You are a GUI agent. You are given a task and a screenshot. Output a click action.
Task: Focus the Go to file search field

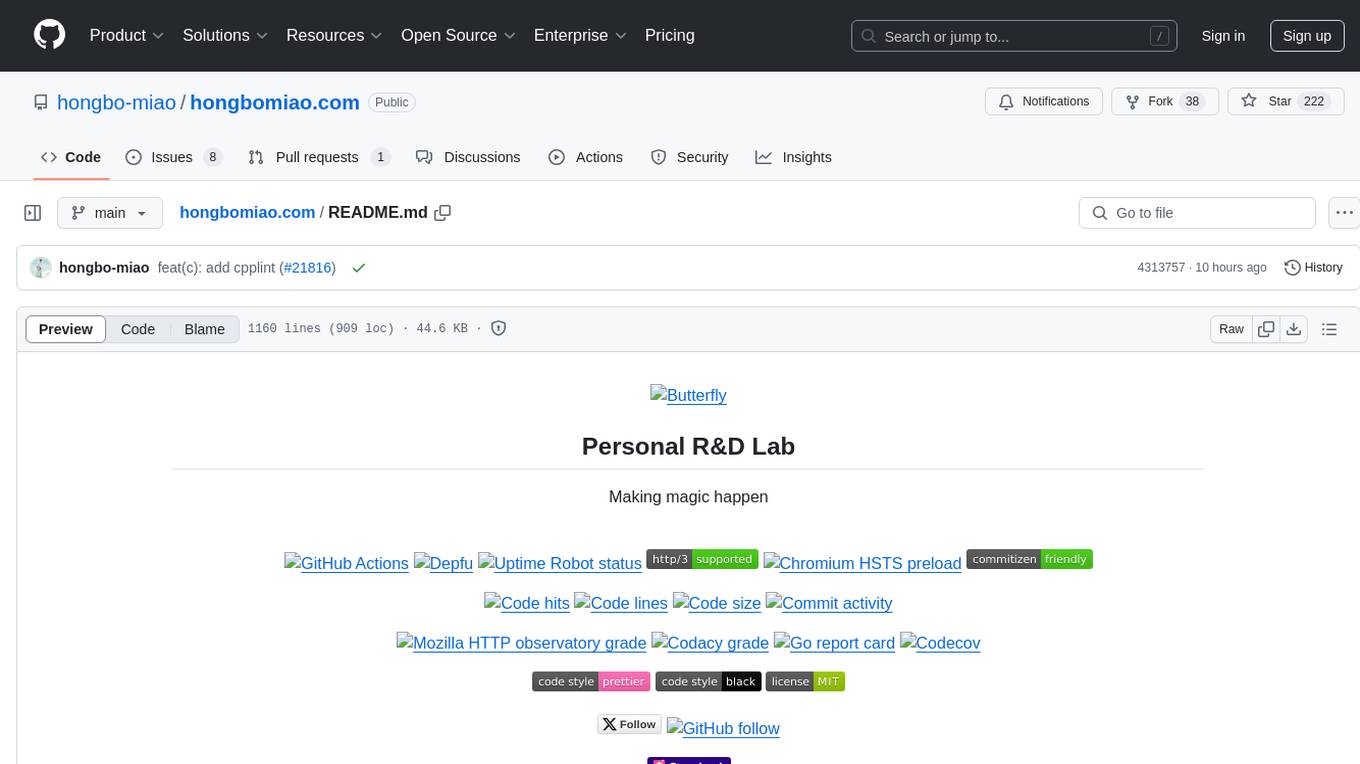[x=1197, y=213]
